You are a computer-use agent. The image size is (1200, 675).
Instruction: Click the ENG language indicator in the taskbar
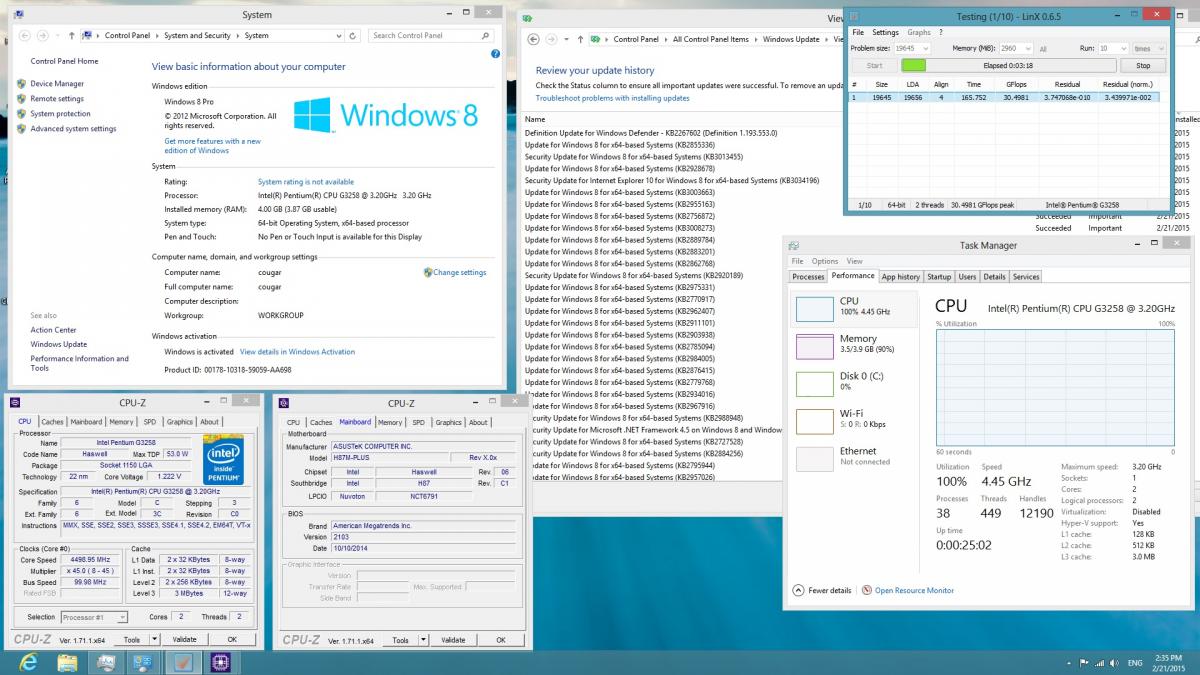pyautogui.click(x=1135, y=662)
